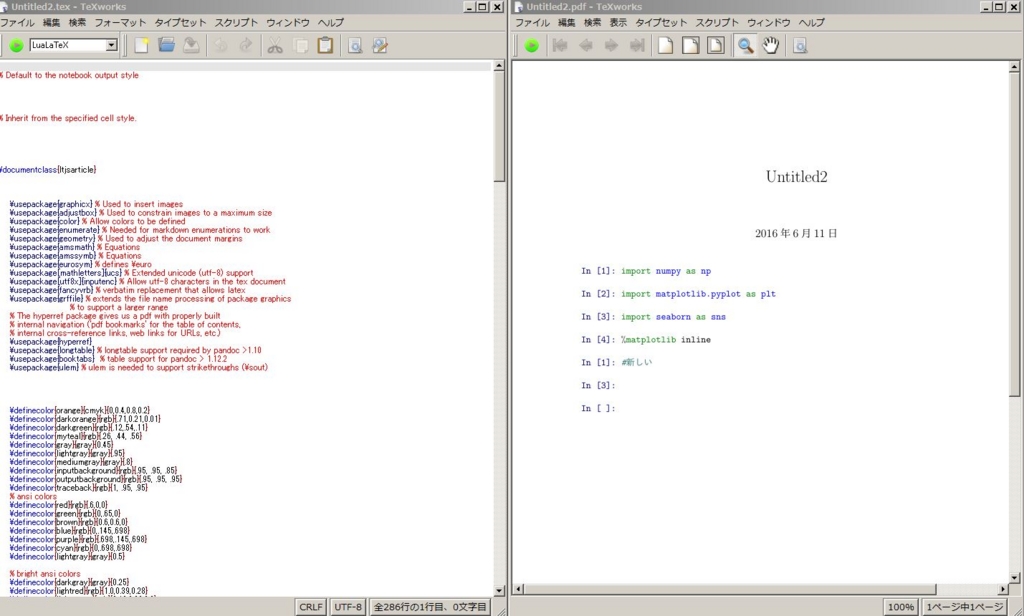Click the 100% zoom indicator in the PDF status bar
The image size is (1024, 616).
[901, 607]
